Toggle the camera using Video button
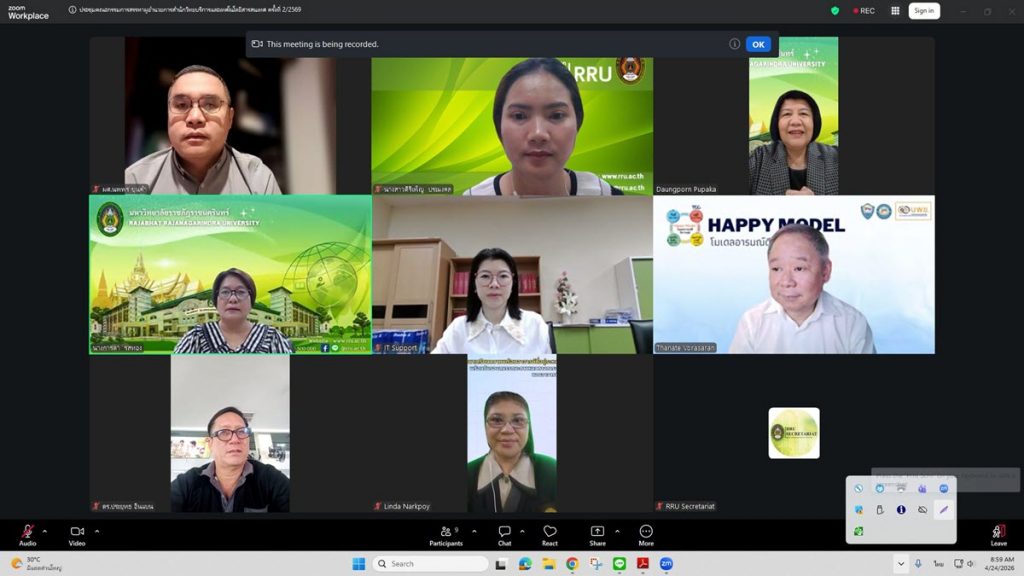 pyautogui.click(x=77, y=532)
